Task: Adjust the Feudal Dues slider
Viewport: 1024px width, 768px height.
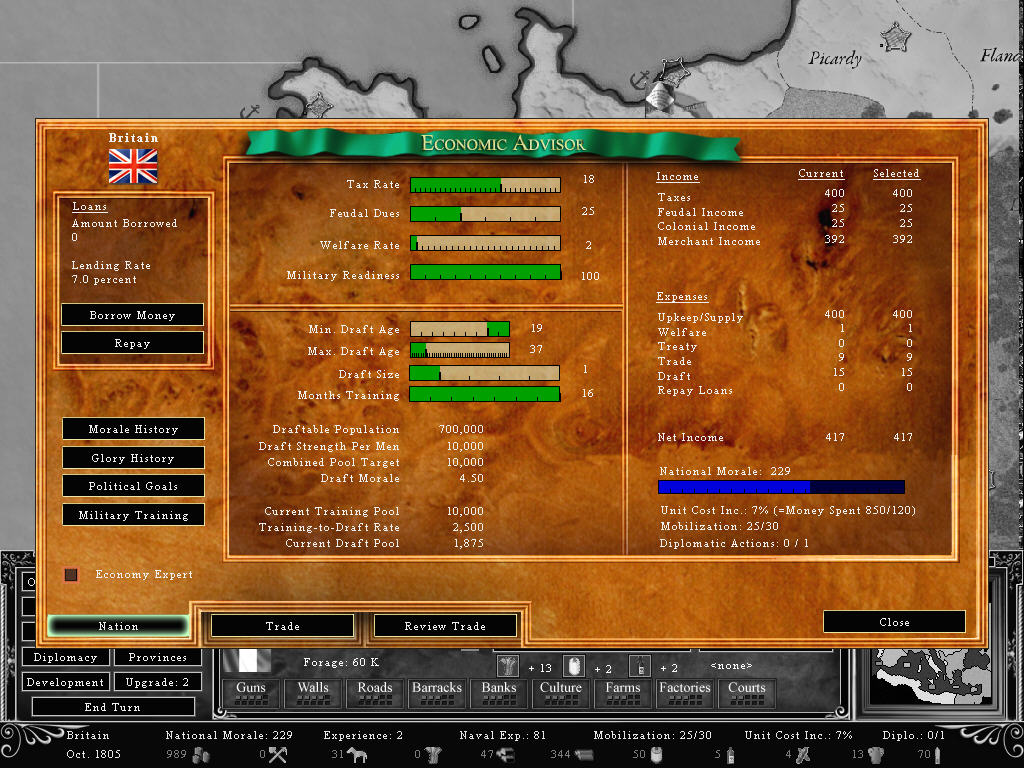Action: (x=485, y=214)
